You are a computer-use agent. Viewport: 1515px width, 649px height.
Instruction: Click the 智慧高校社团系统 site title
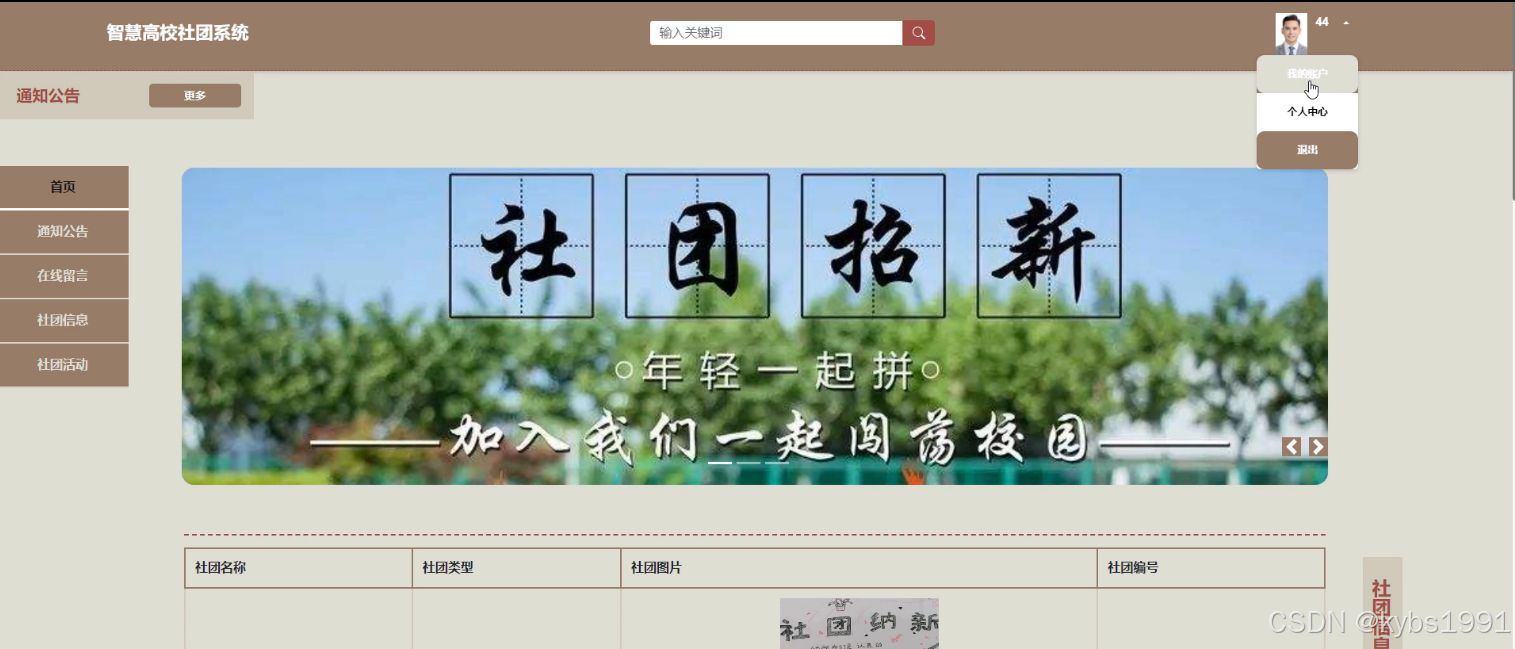[178, 33]
